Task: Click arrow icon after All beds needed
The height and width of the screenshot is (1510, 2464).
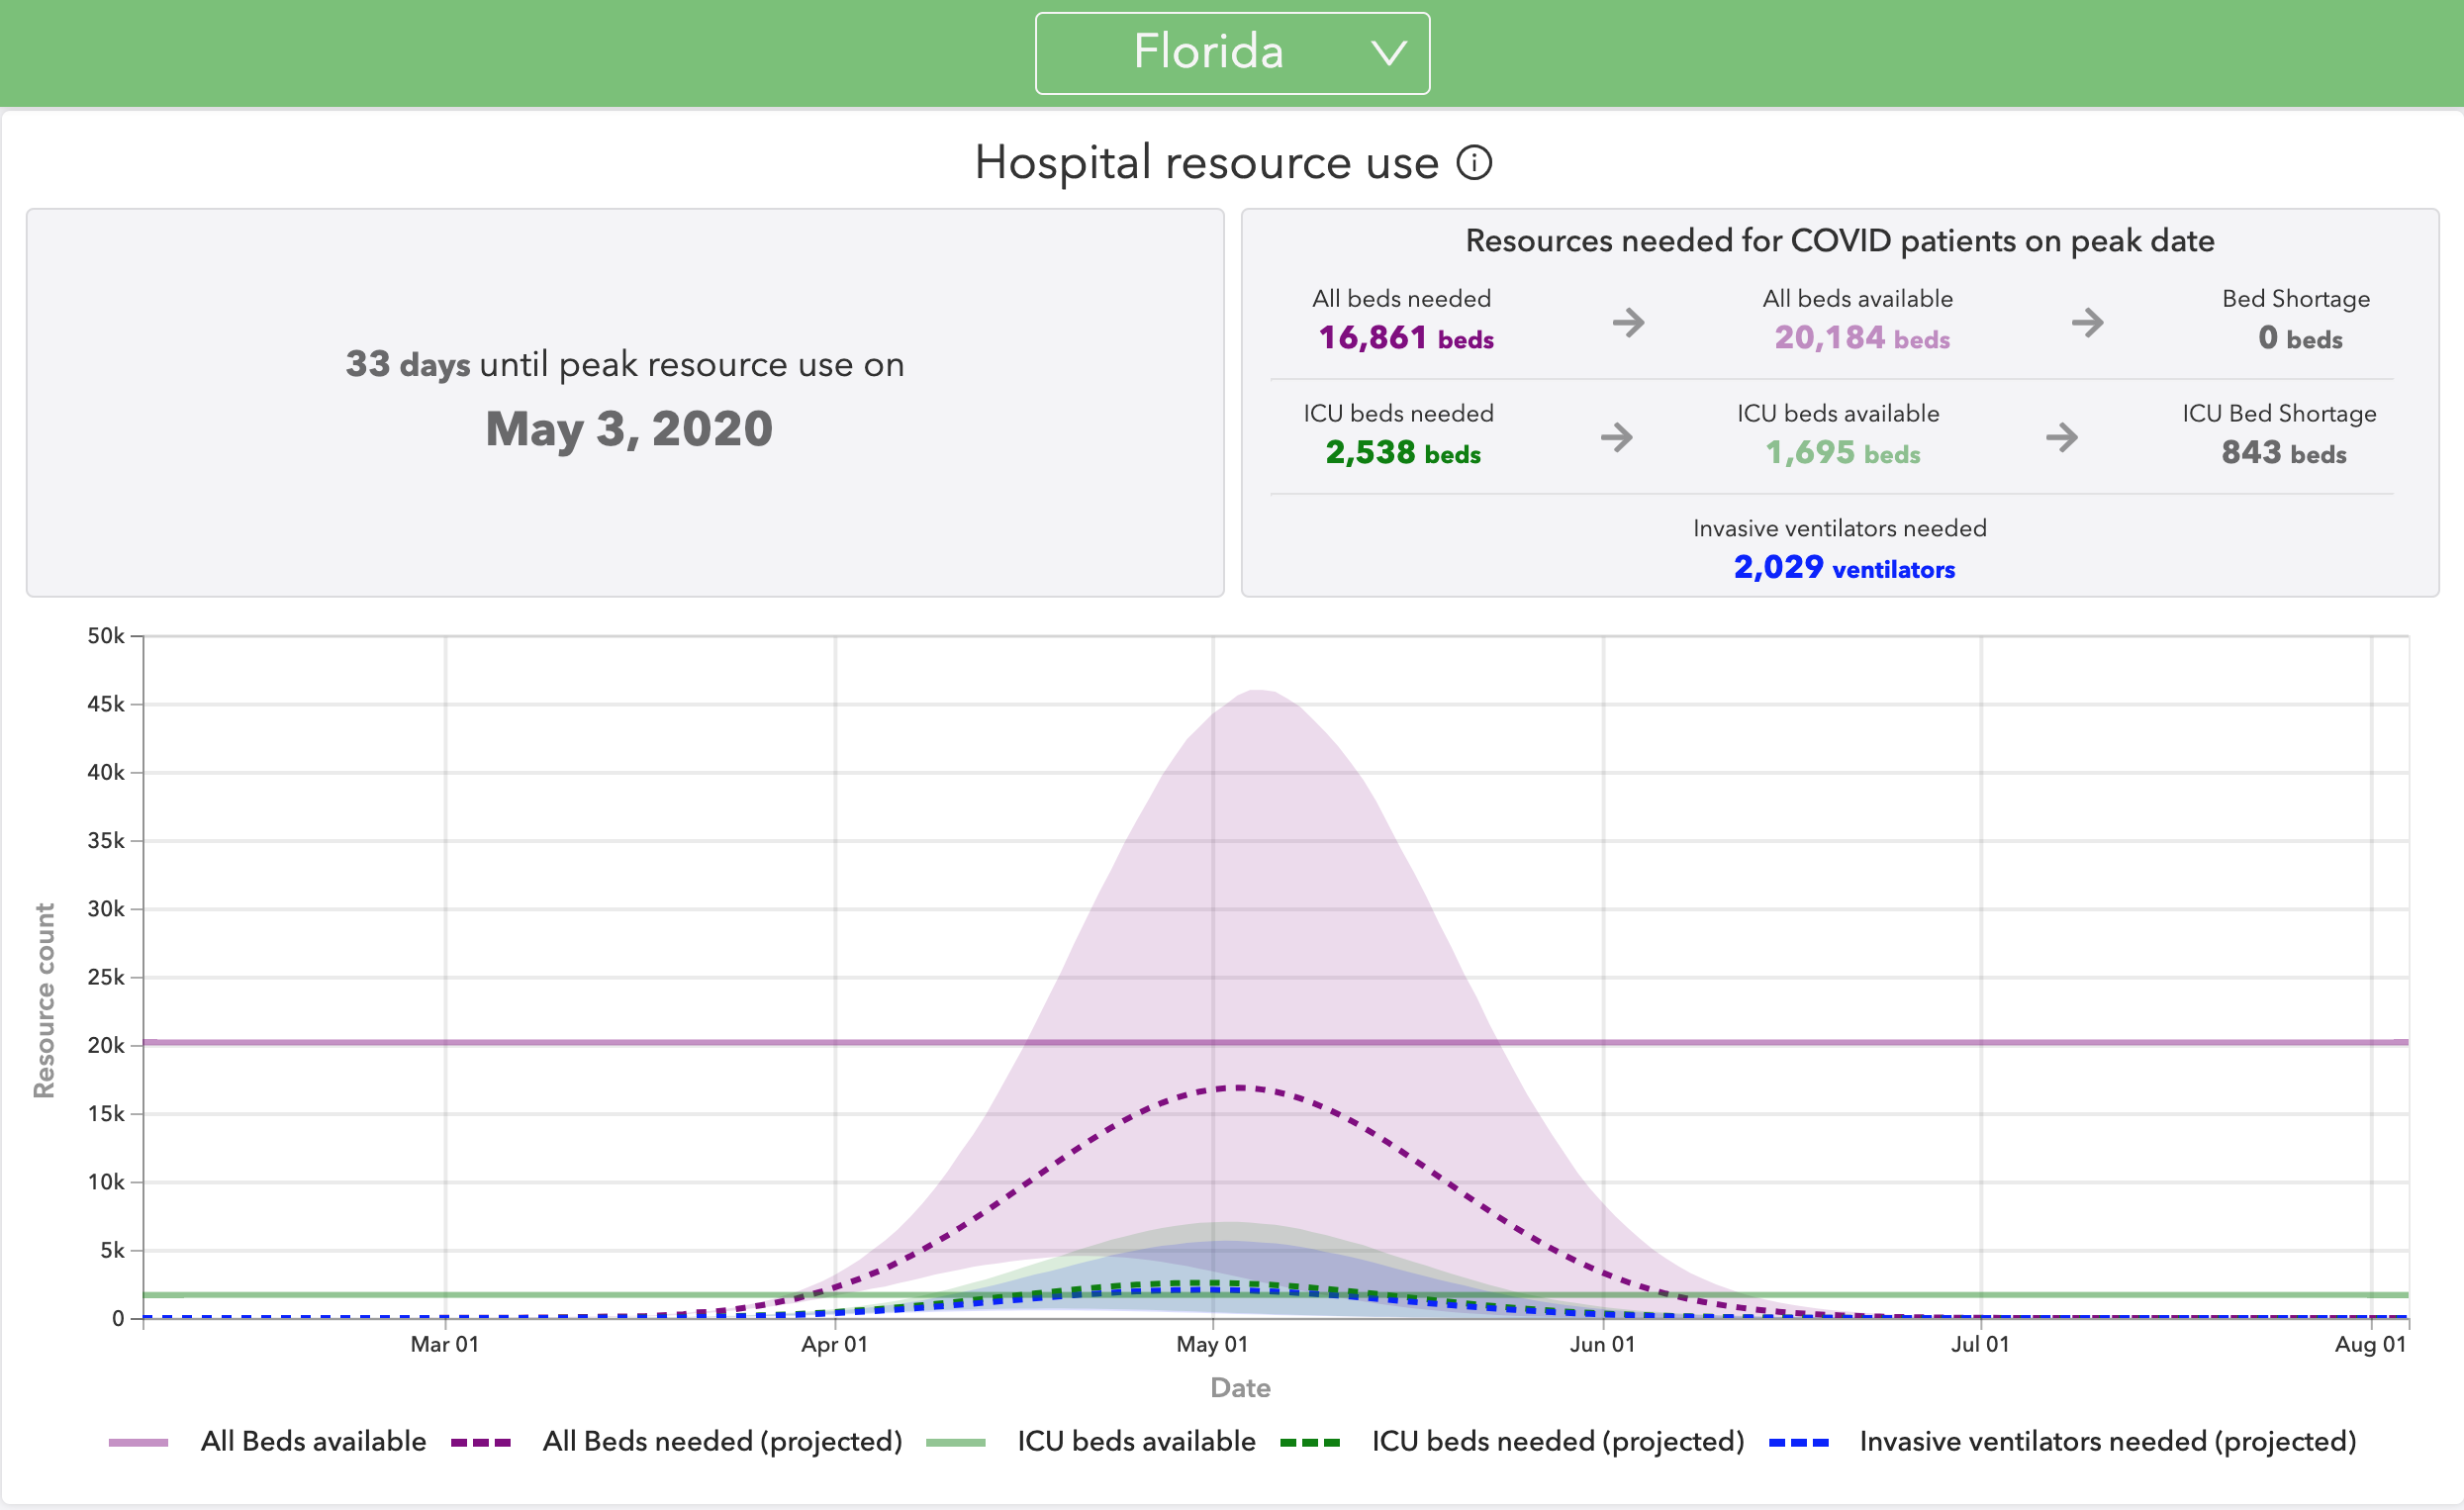Action: 1628,322
